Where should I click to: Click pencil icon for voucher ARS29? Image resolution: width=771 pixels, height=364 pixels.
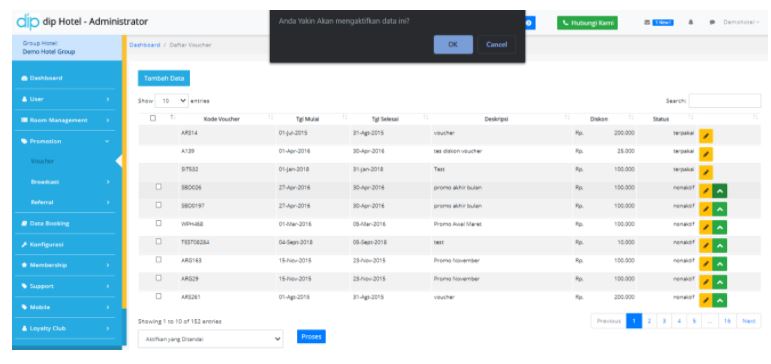(706, 282)
